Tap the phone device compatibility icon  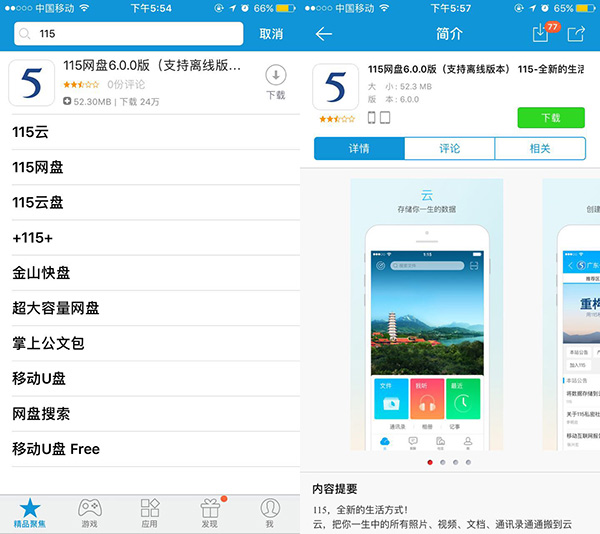(x=371, y=118)
